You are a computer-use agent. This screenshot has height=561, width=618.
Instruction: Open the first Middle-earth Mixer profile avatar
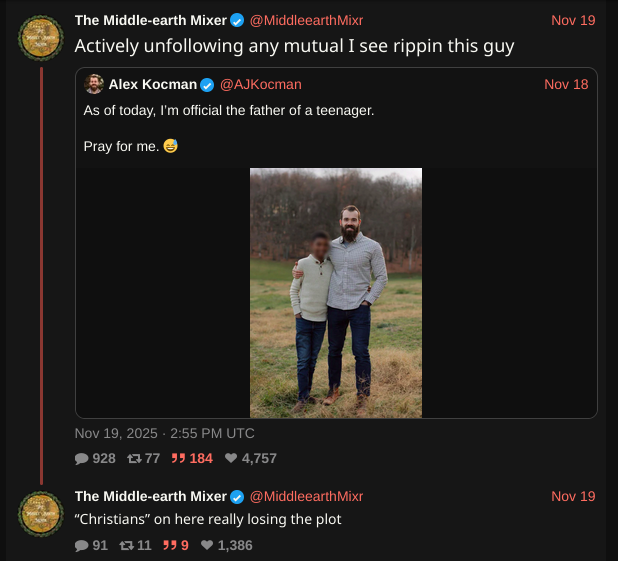pyautogui.click(x=42, y=38)
